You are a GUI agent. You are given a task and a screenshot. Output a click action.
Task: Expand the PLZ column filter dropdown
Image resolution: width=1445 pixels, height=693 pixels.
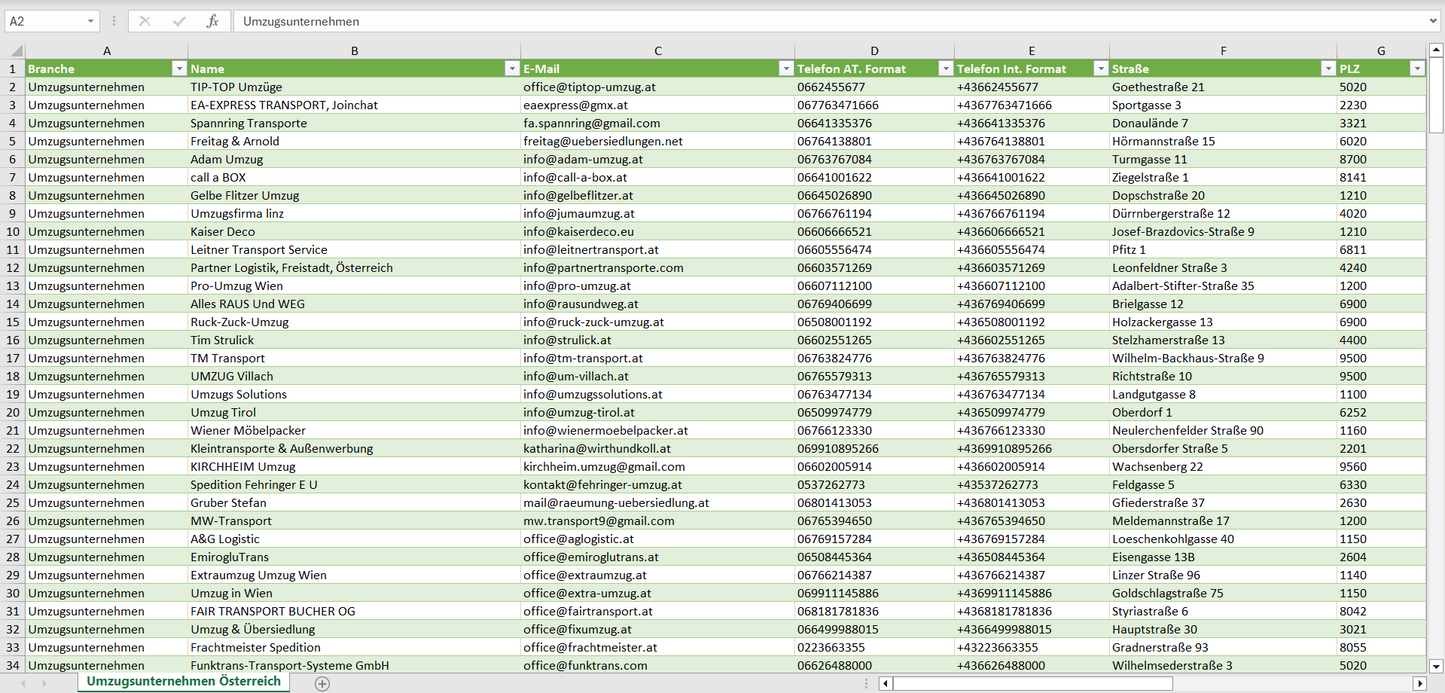(x=1416, y=69)
